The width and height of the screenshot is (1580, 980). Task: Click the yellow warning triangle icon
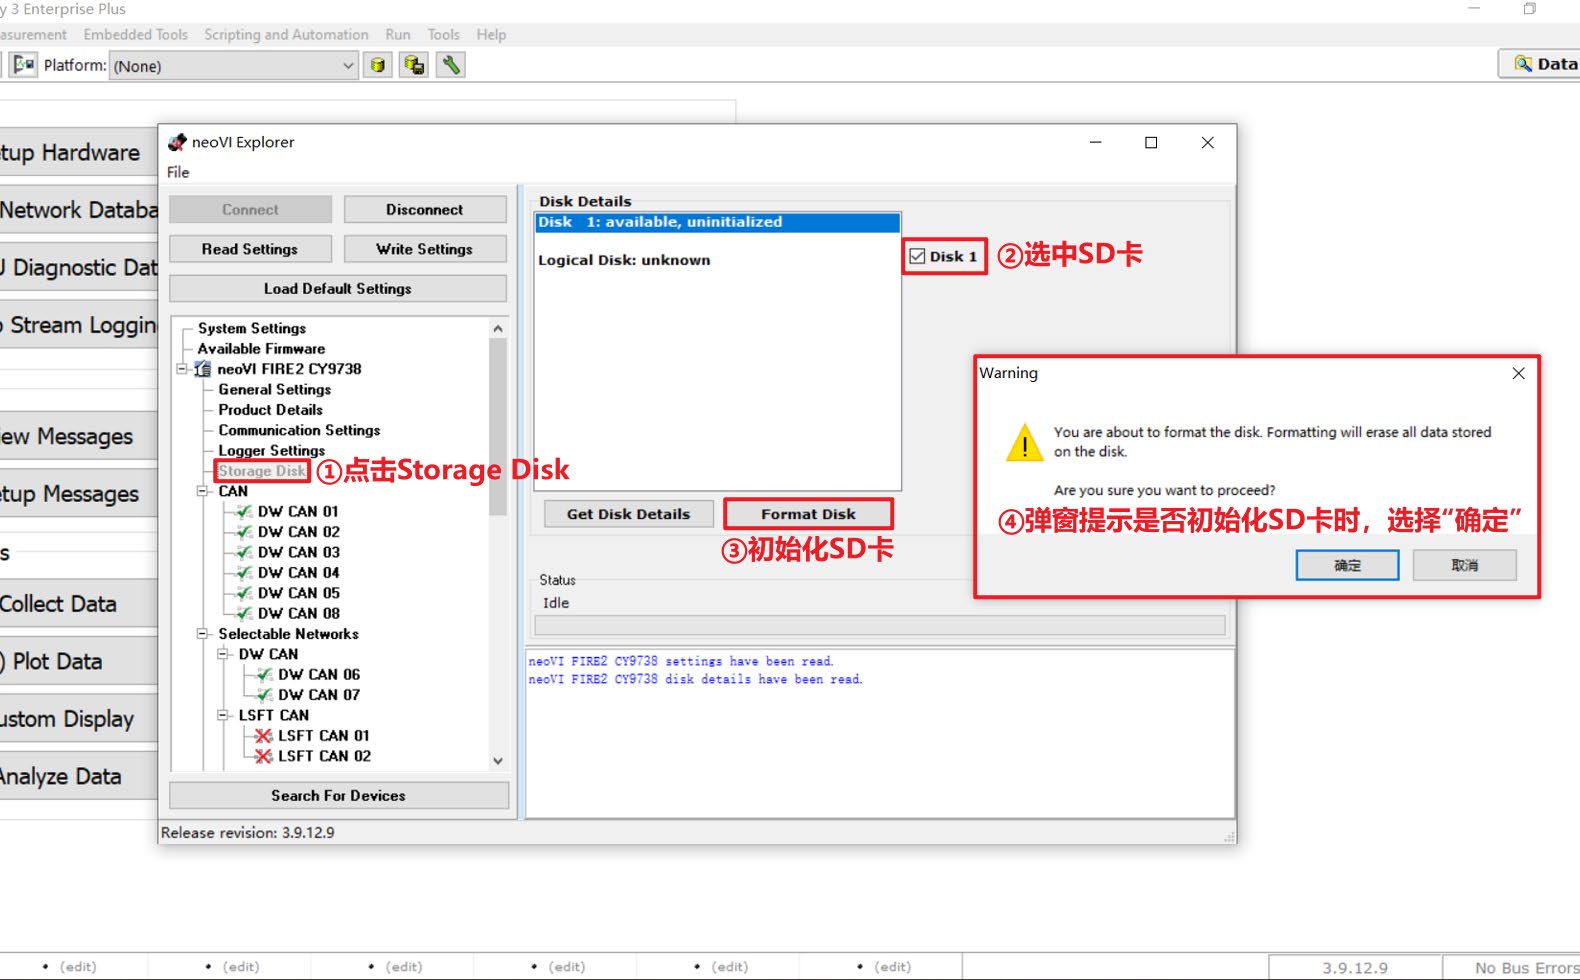(x=1024, y=442)
